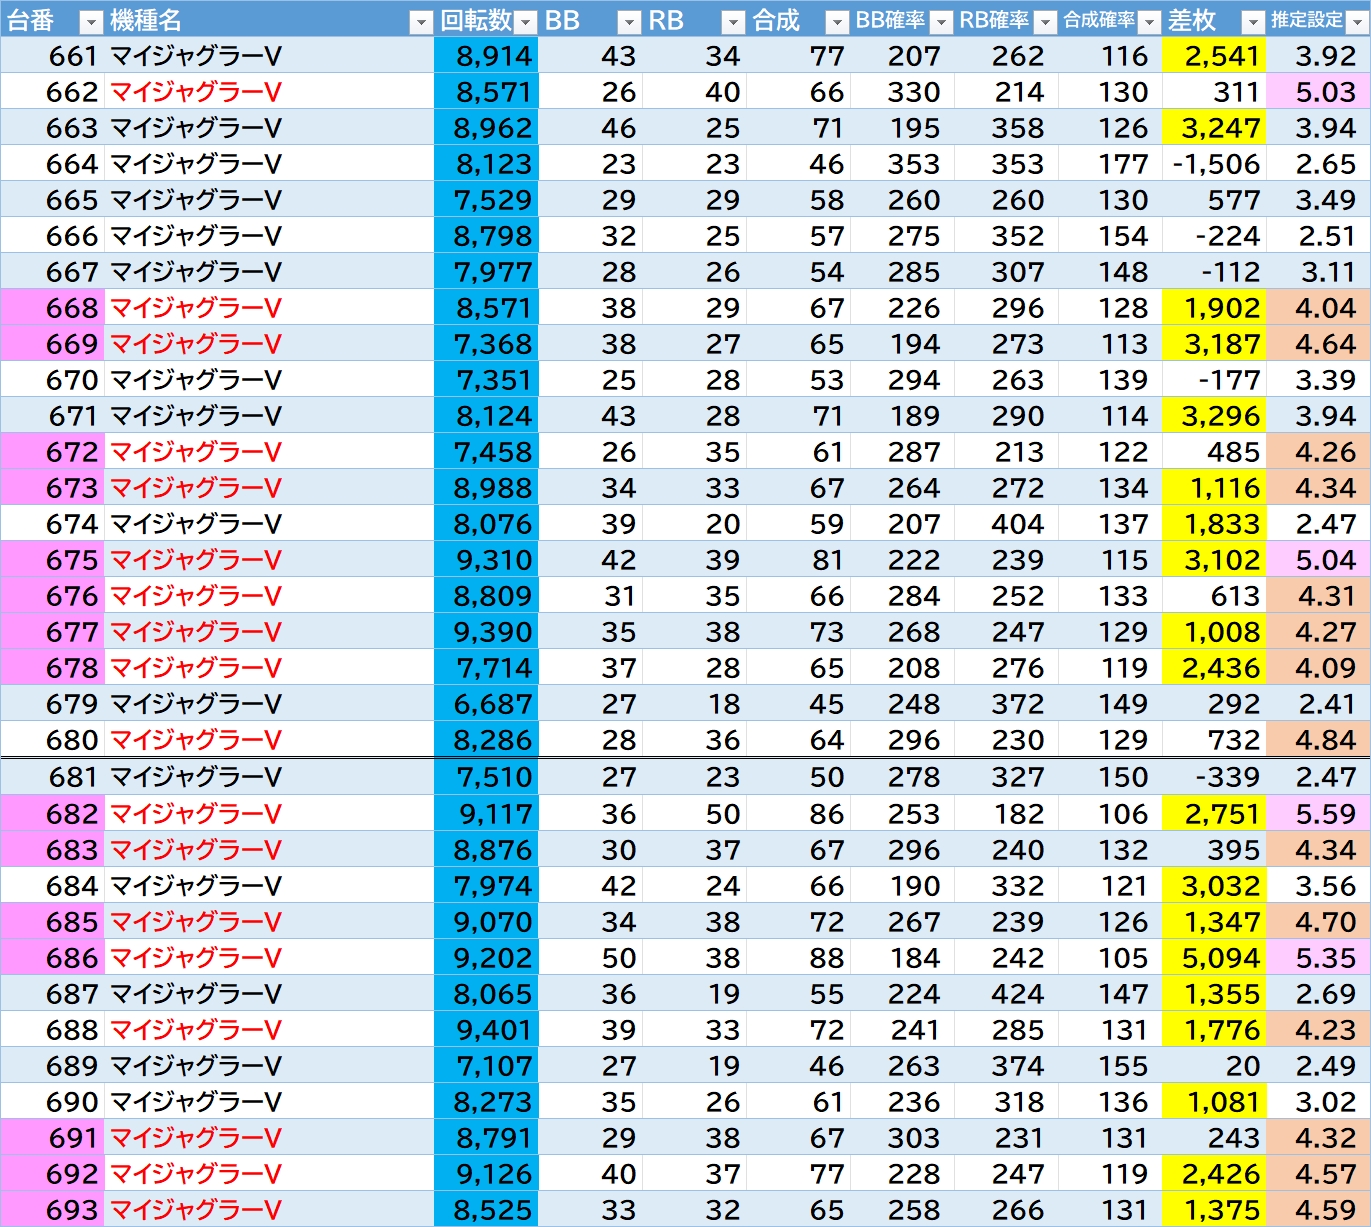Screen dimensions: 1371x1227
Task: Open the 差枚 column filter dropdown
Action: coord(1253,22)
